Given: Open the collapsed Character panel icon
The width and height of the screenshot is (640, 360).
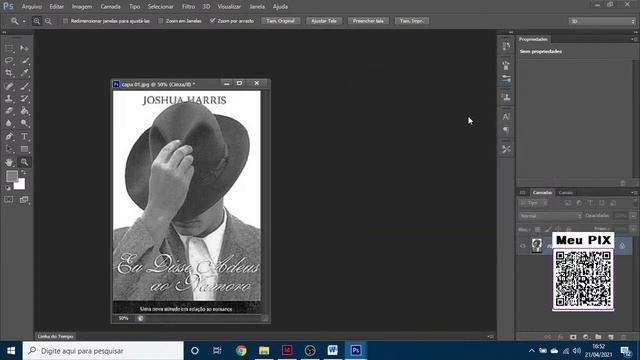Looking at the screenshot, I should (506, 117).
